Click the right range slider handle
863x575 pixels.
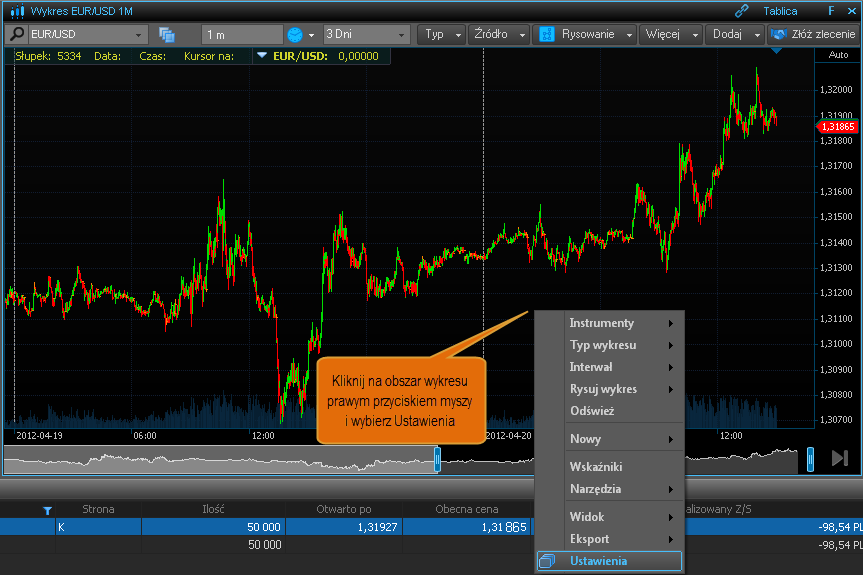tap(810, 459)
